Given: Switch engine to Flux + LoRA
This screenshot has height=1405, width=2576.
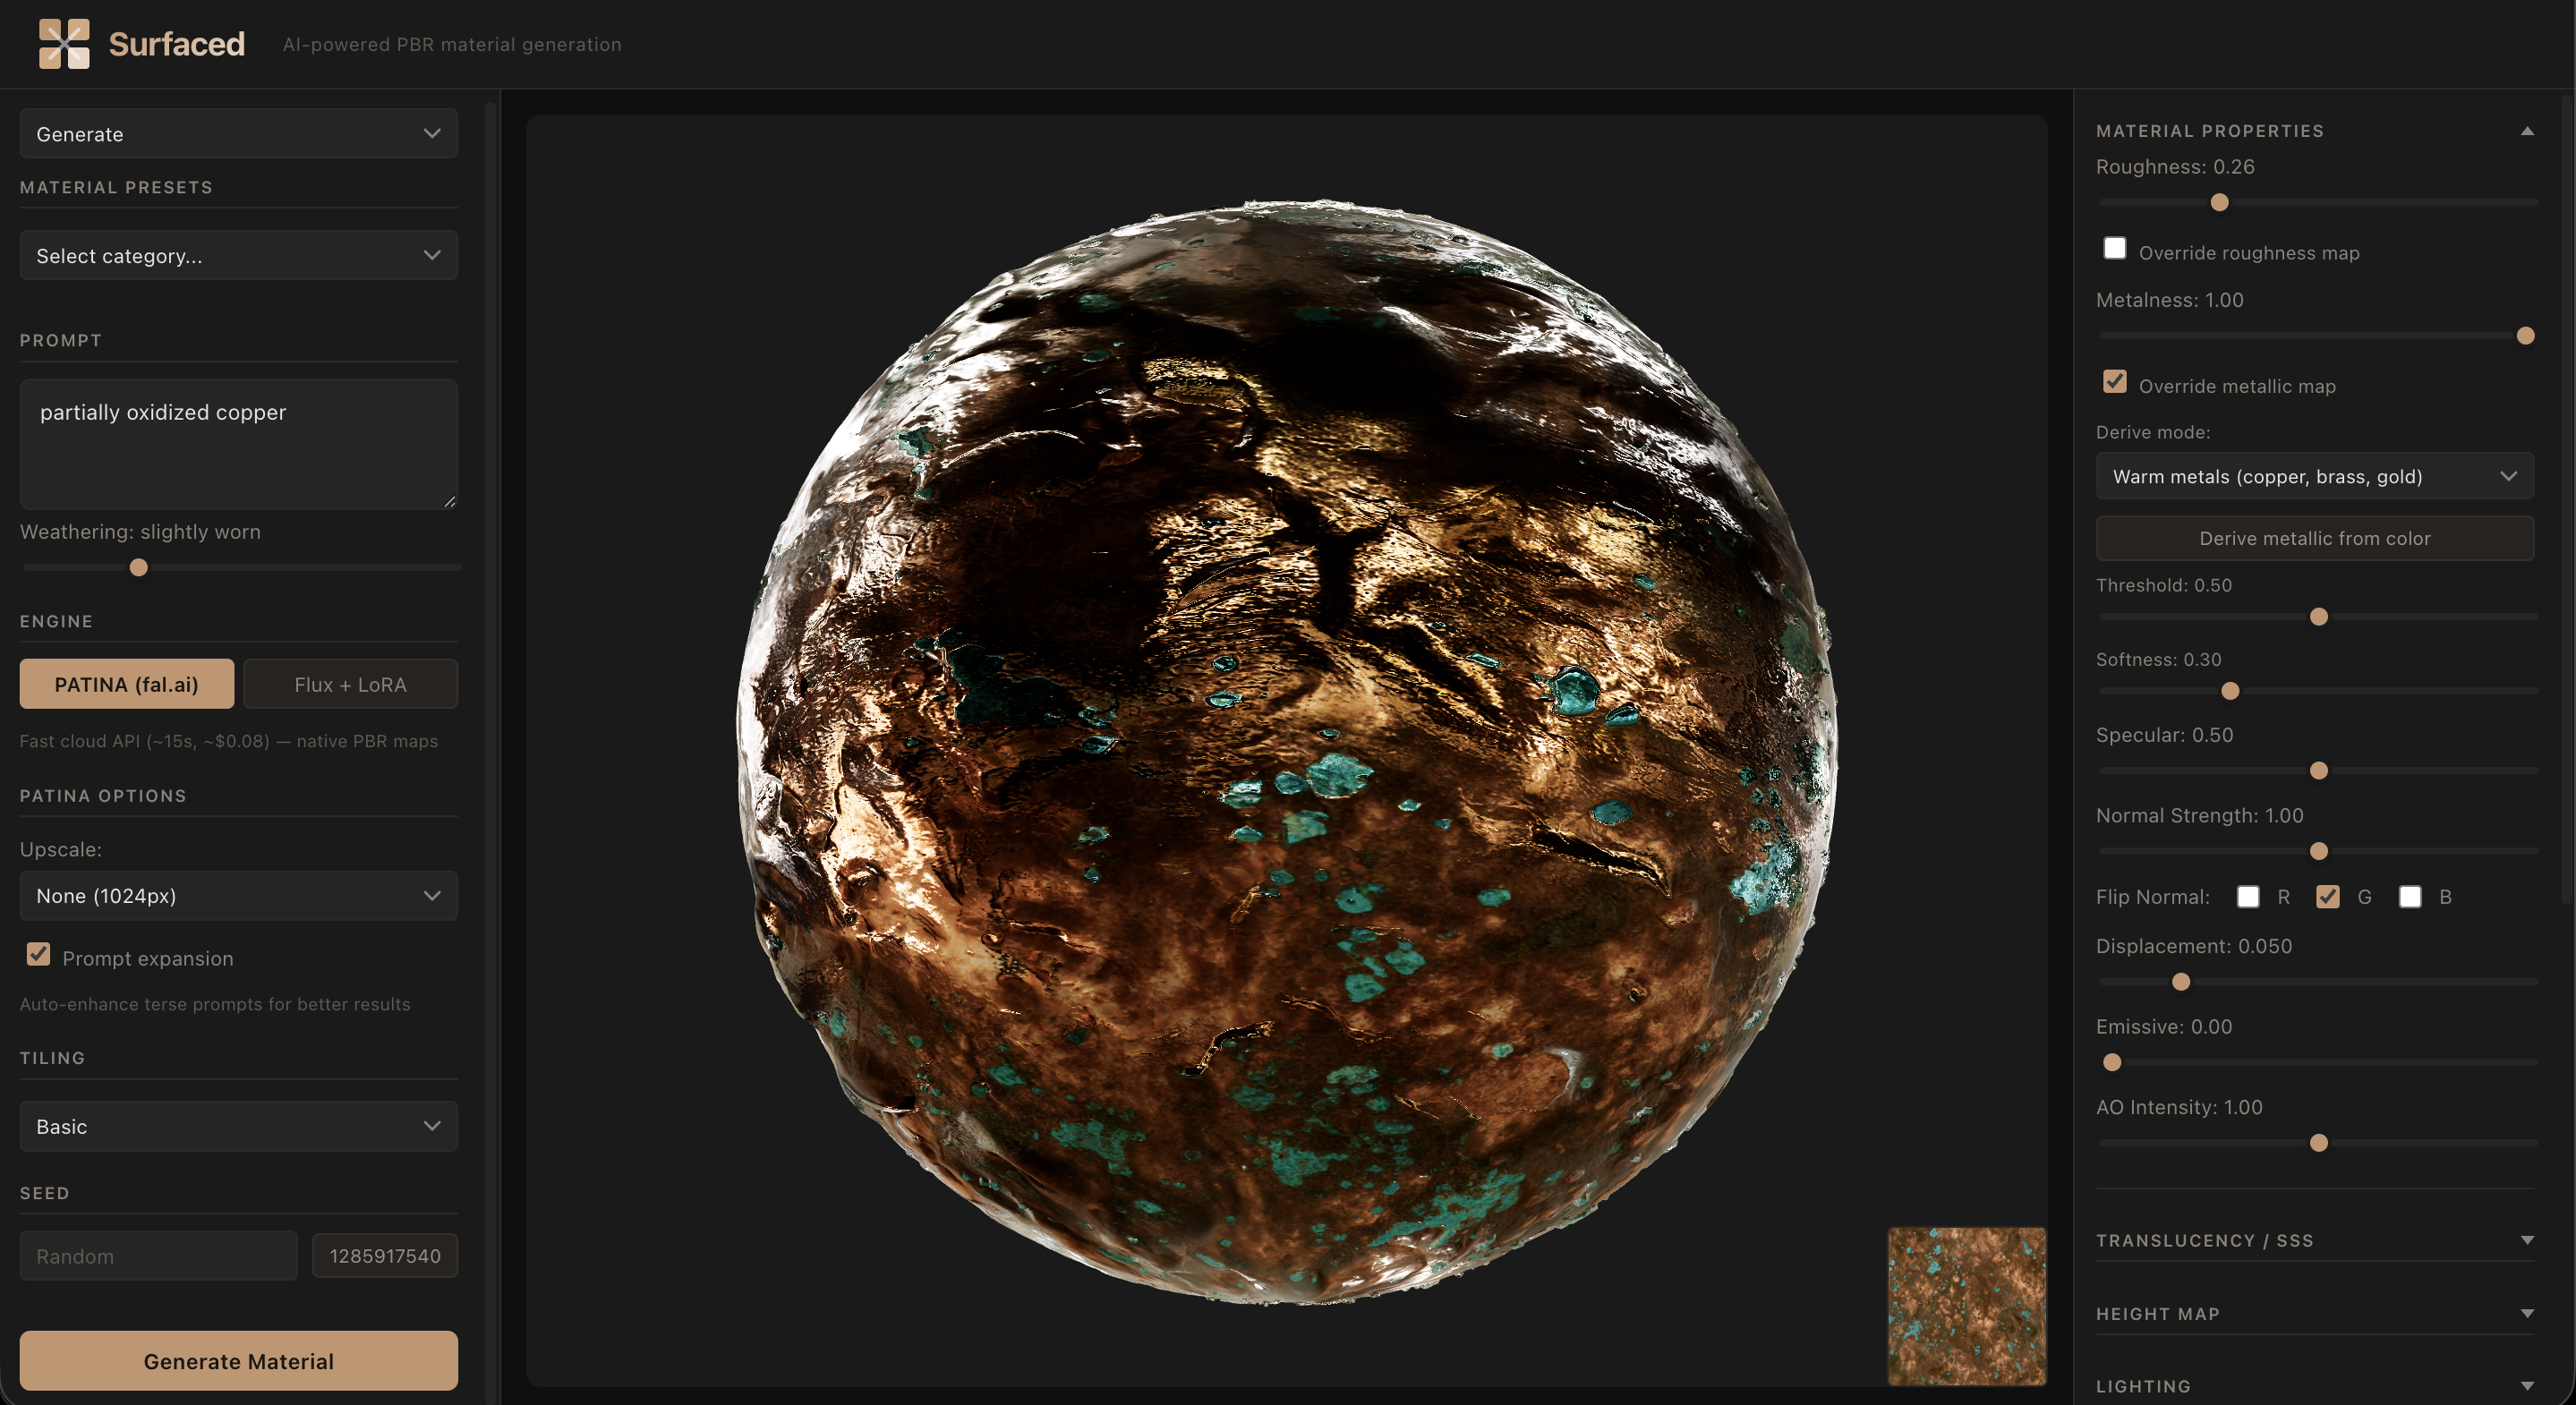Looking at the screenshot, I should tap(350, 684).
